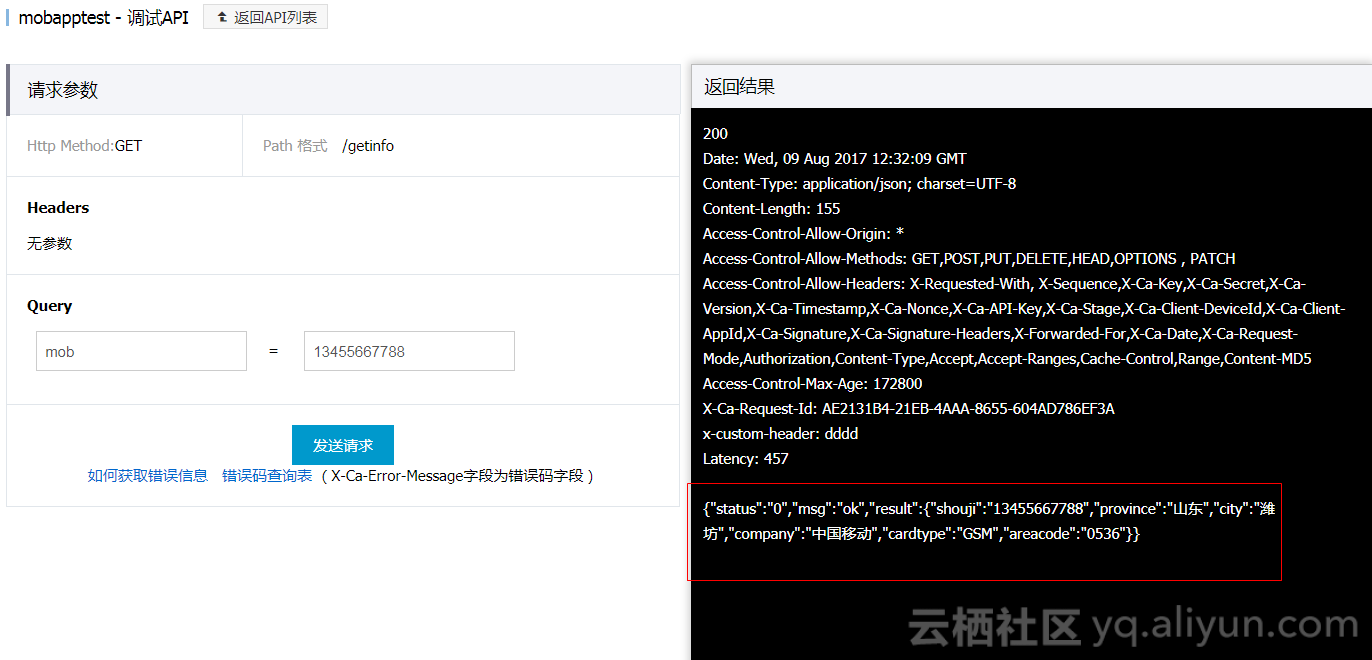Click the Content-Type response header line
Image resolution: width=1372 pixels, height=660 pixels.
click(859, 184)
